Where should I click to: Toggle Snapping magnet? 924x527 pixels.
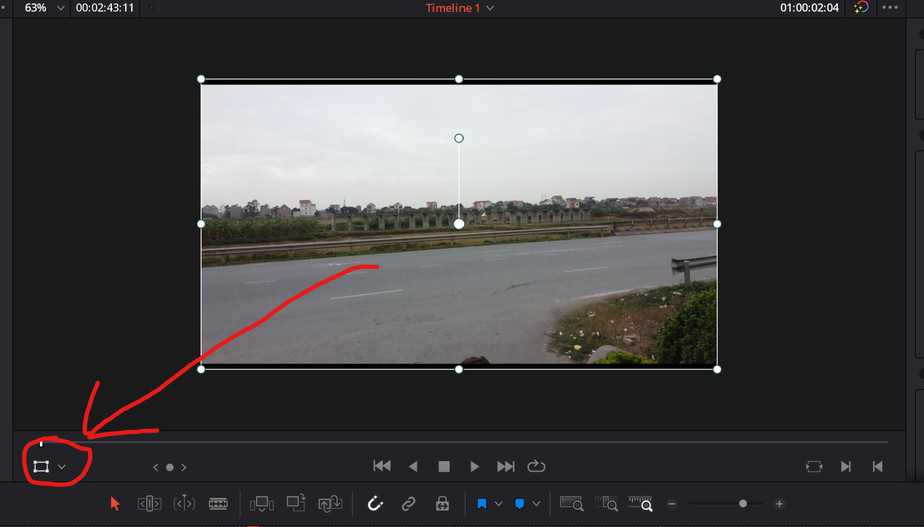click(375, 503)
